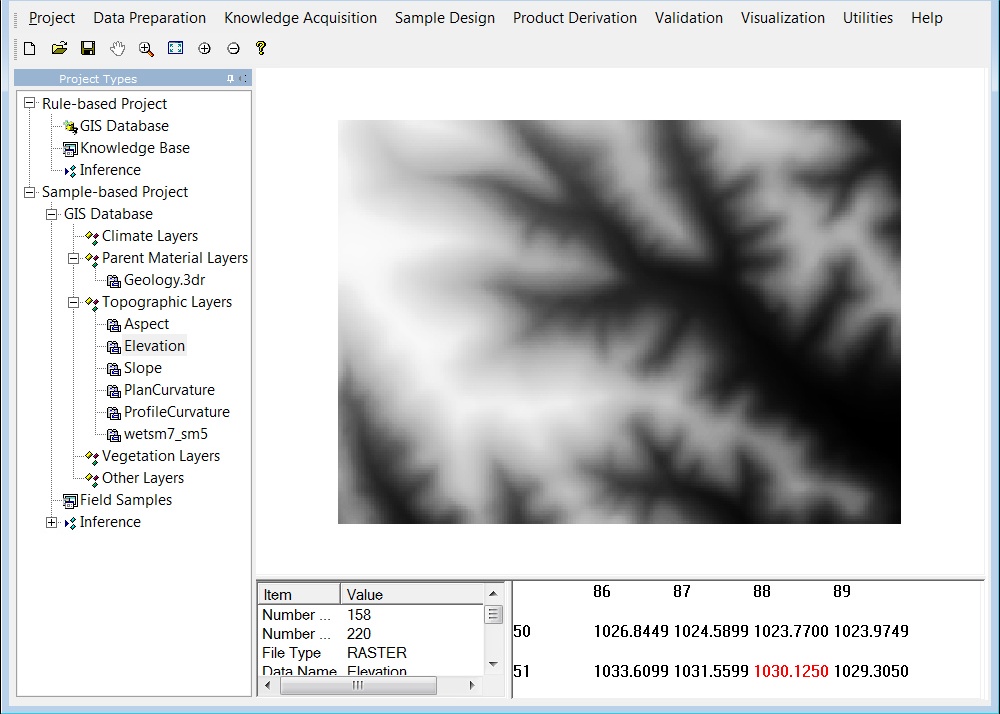1000x714 pixels.
Task: Click the properties list scroll left arrow
Action: 267,685
